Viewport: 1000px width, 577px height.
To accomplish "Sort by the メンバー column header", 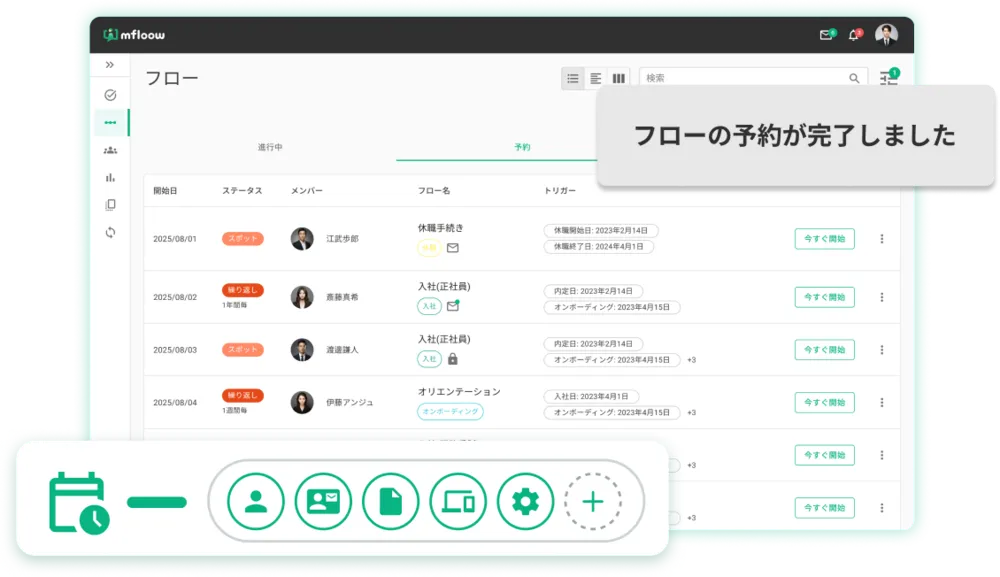I will tap(307, 191).
